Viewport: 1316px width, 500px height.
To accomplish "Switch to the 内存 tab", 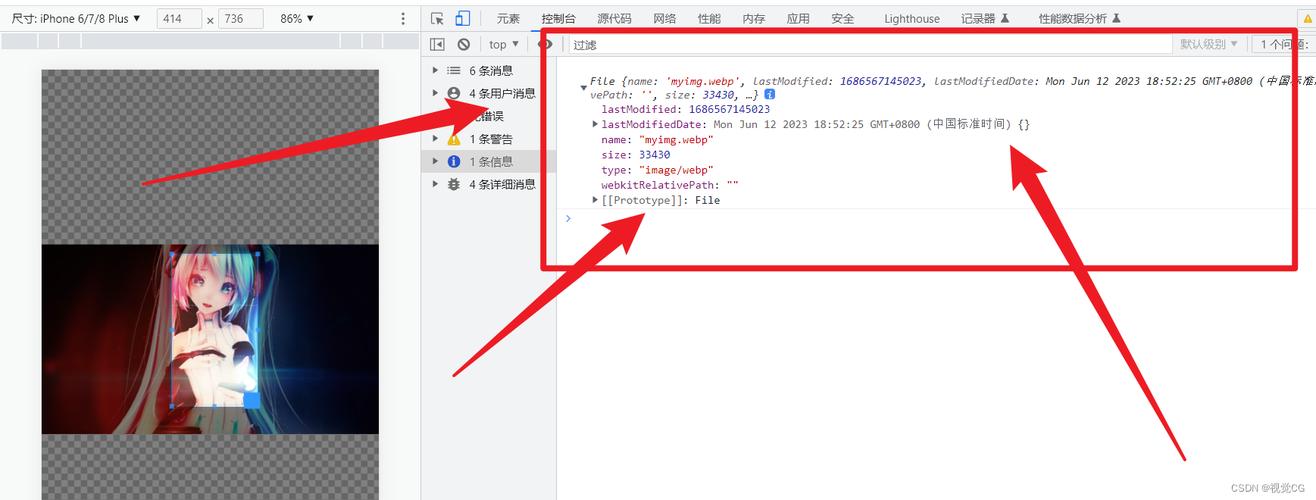I will coord(754,18).
